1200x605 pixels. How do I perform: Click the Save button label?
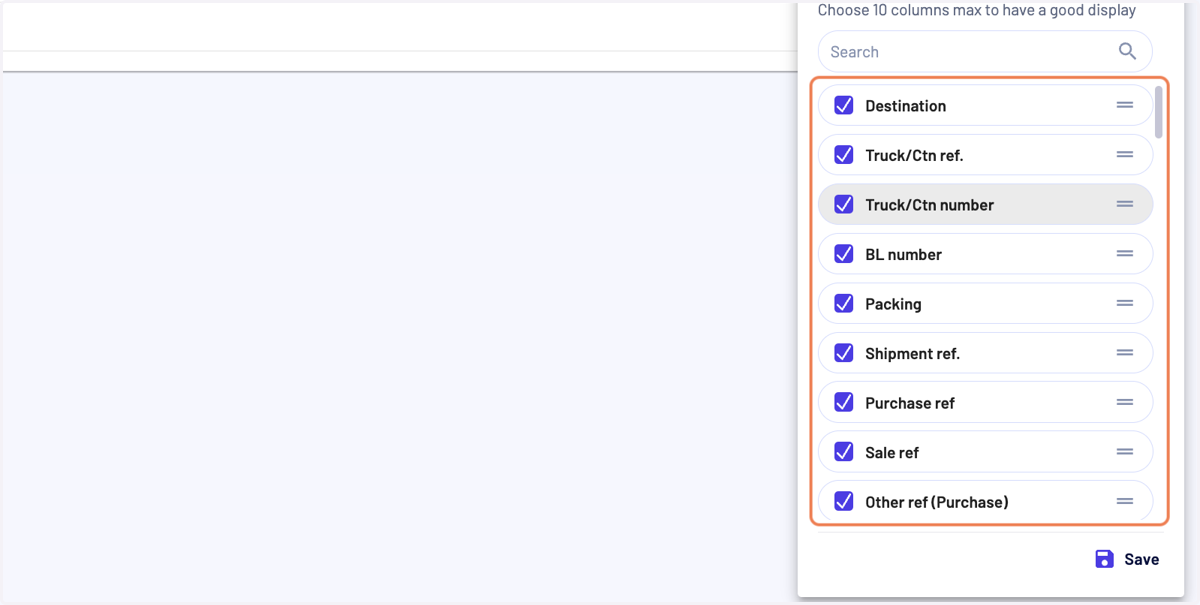pos(1142,559)
